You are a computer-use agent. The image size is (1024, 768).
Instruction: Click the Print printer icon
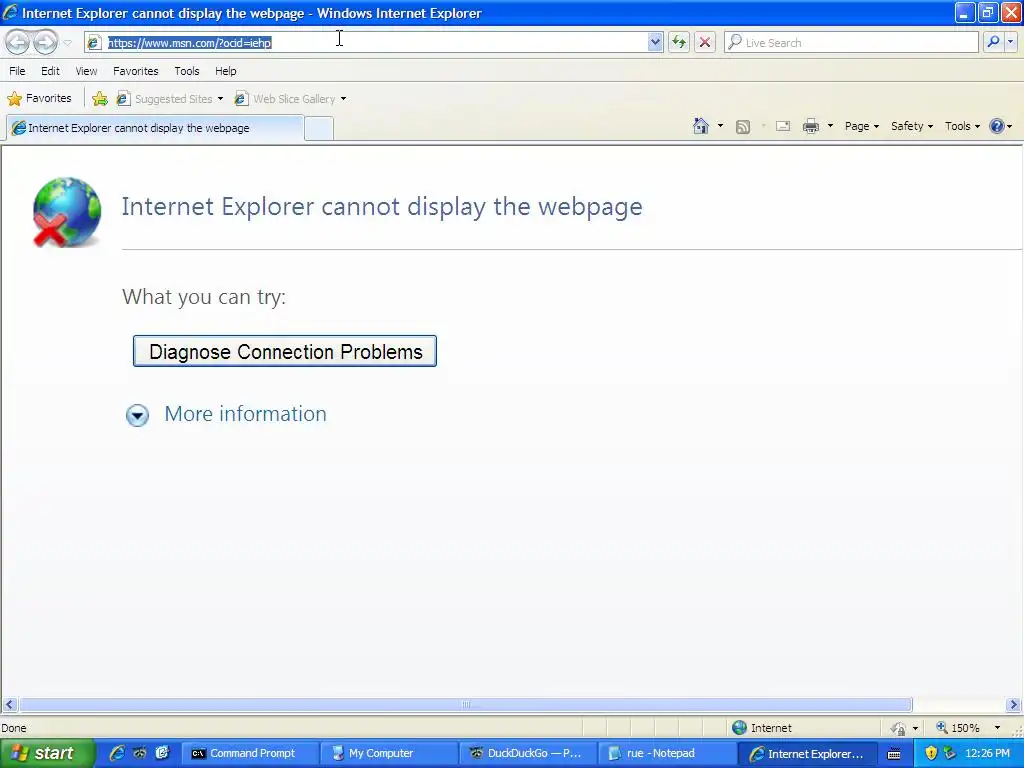[x=810, y=126]
